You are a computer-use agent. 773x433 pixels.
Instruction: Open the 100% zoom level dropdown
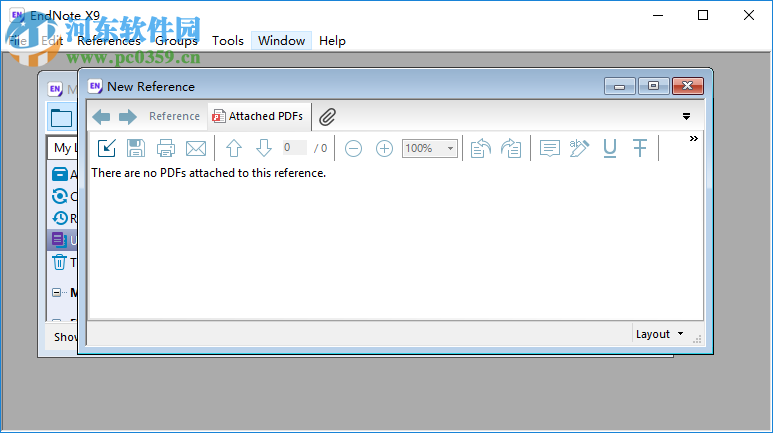(x=430, y=148)
